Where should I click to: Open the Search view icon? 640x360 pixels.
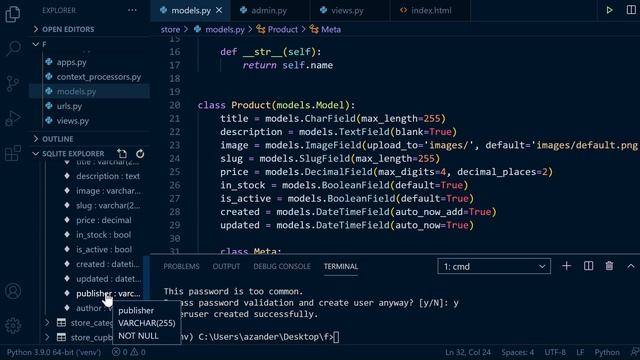(x=13, y=48)
